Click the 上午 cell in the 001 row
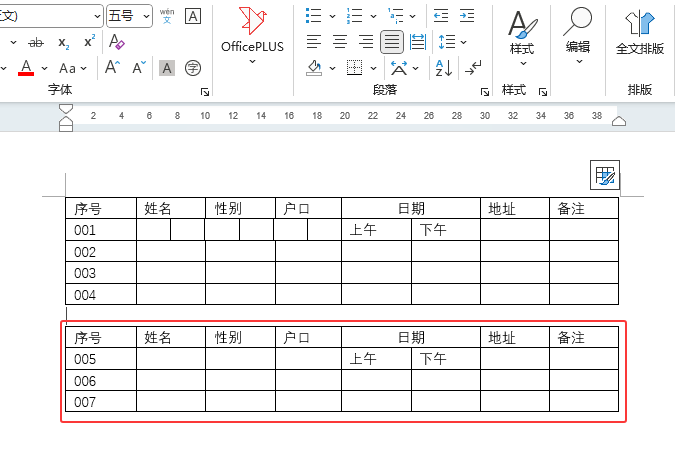Viewport: 675px width, 476px height. [376, 230]
